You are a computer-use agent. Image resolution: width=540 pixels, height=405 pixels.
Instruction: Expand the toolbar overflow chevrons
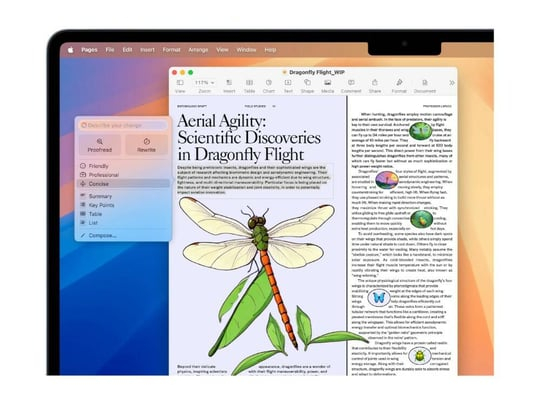point(452,83)
